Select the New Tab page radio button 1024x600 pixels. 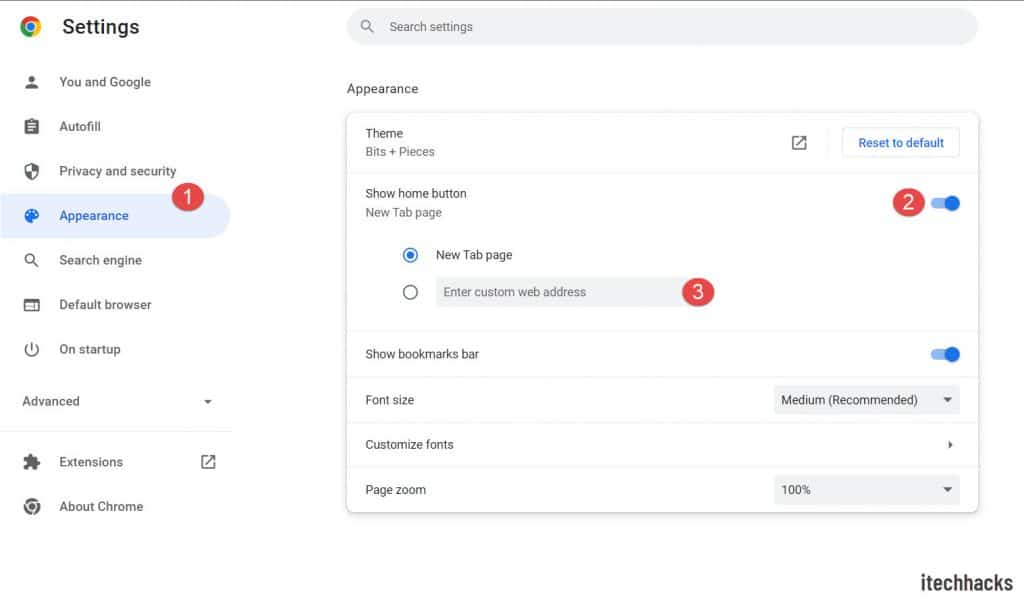[x=410, y=255]
